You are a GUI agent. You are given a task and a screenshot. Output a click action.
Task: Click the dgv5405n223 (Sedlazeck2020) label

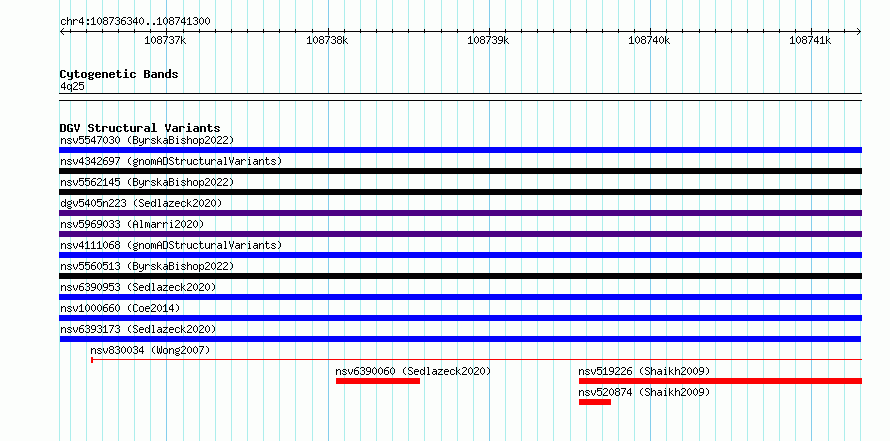(x=141, y=203)
